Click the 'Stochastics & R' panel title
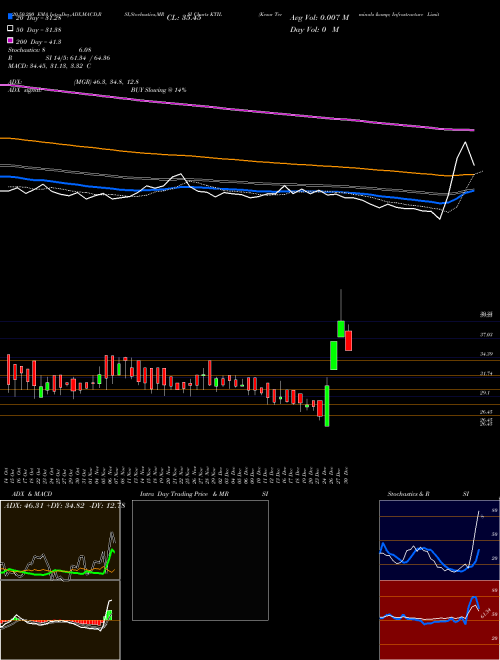 click(408, 494)
